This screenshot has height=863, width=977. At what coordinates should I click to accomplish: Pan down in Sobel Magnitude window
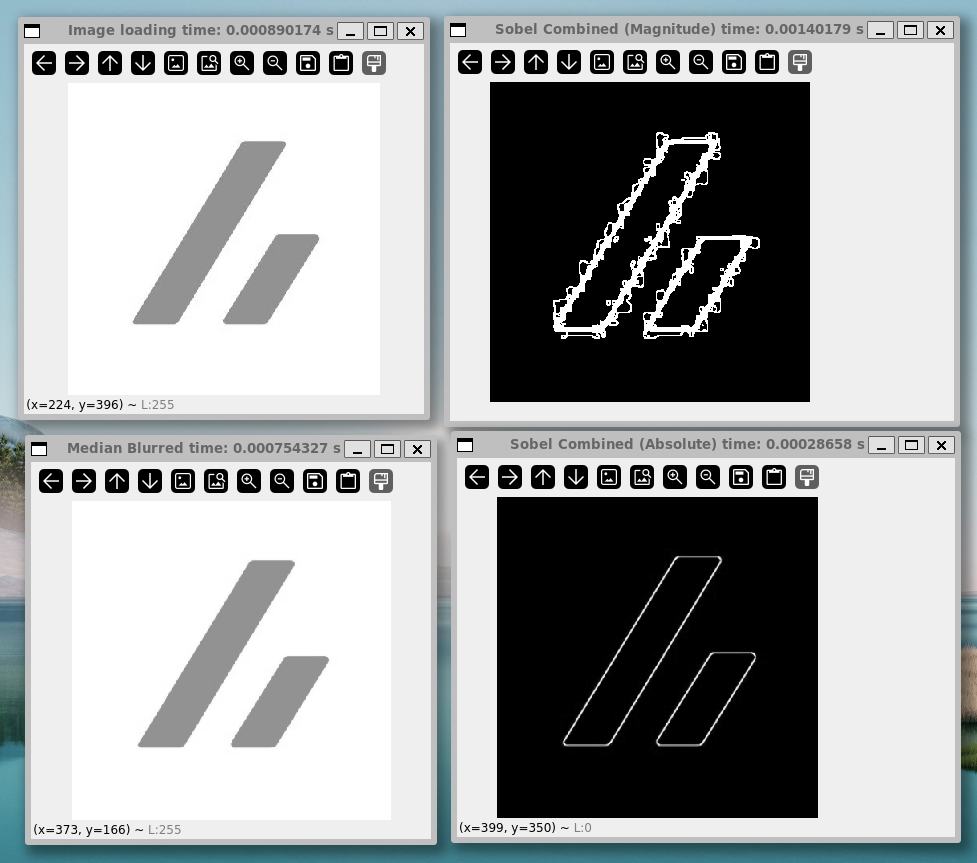click(569, 62)
